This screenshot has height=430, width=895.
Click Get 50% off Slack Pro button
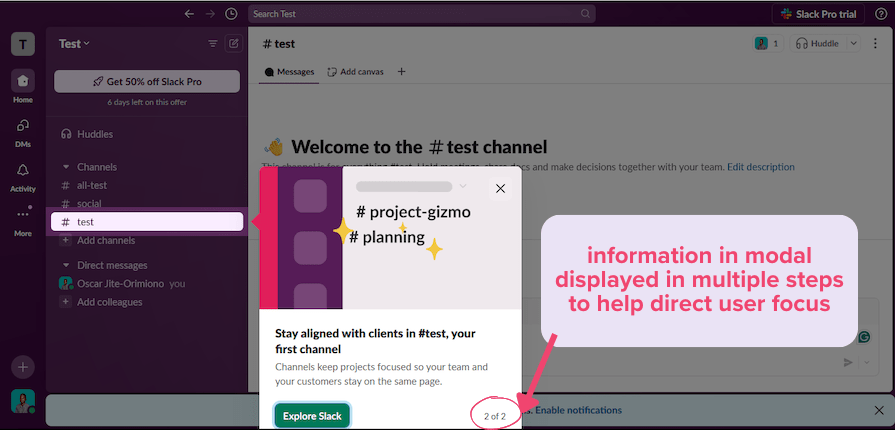coord(147,81)
